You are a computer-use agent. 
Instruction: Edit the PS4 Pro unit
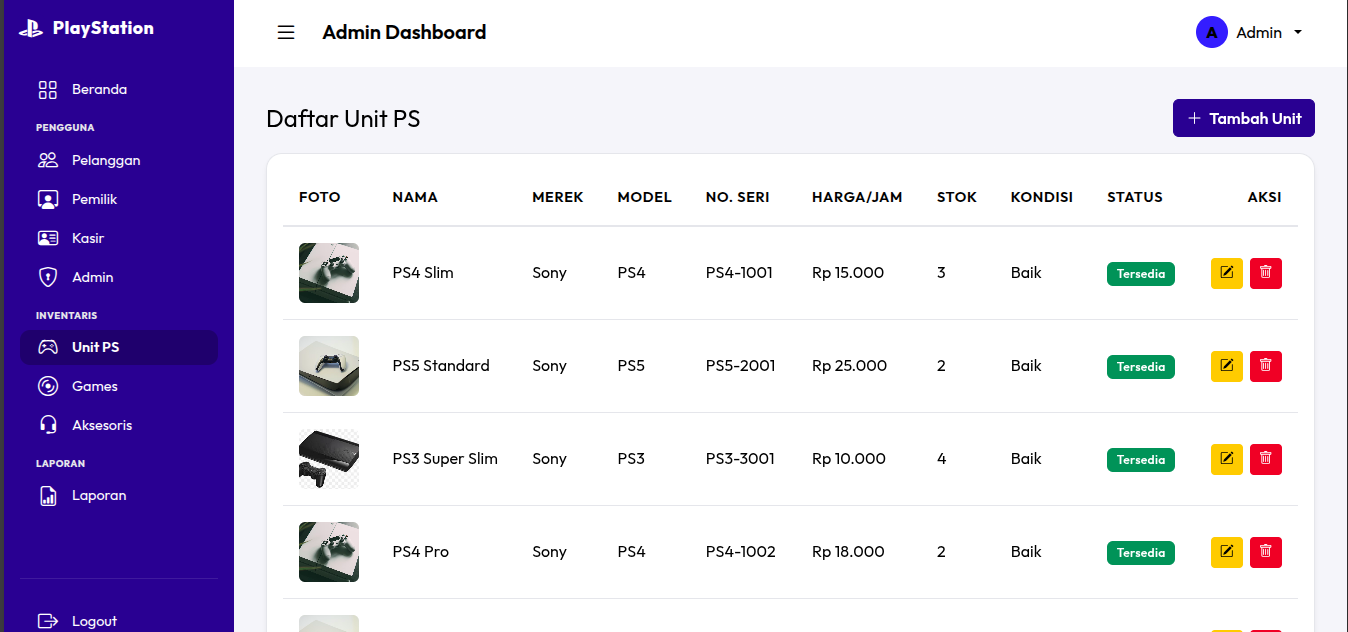1227,552
